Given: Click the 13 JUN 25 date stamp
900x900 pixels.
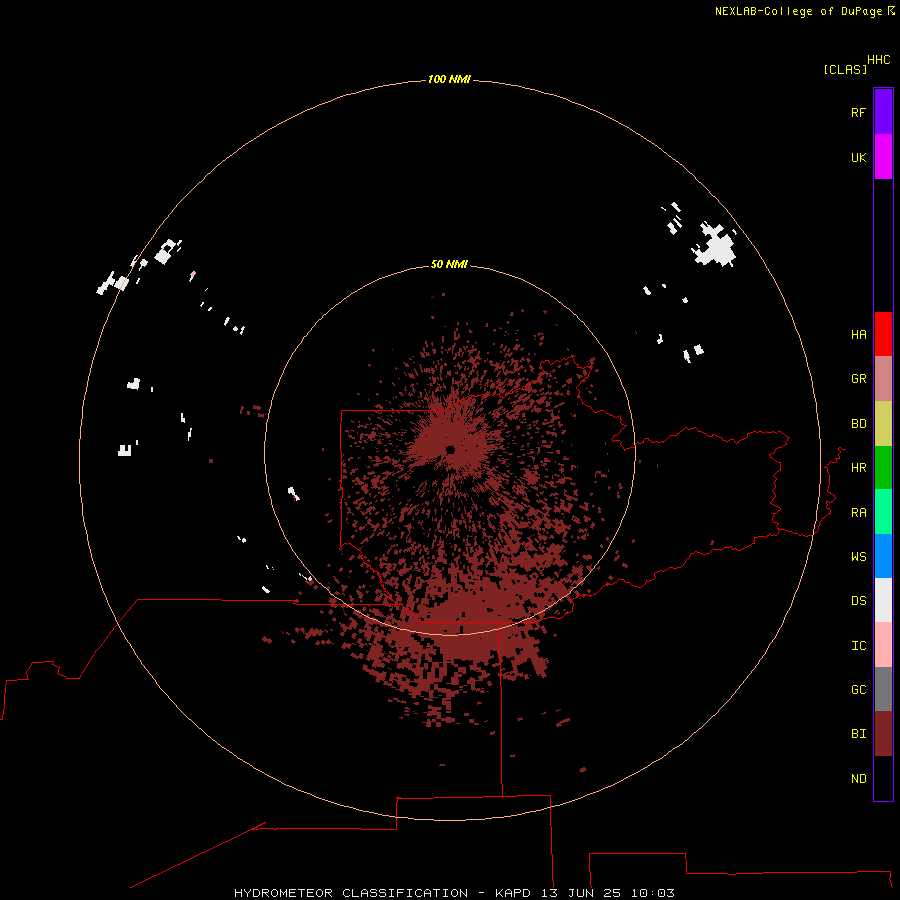Looking at the screenshot, I should pyautogui.click(x=581, y=893).
